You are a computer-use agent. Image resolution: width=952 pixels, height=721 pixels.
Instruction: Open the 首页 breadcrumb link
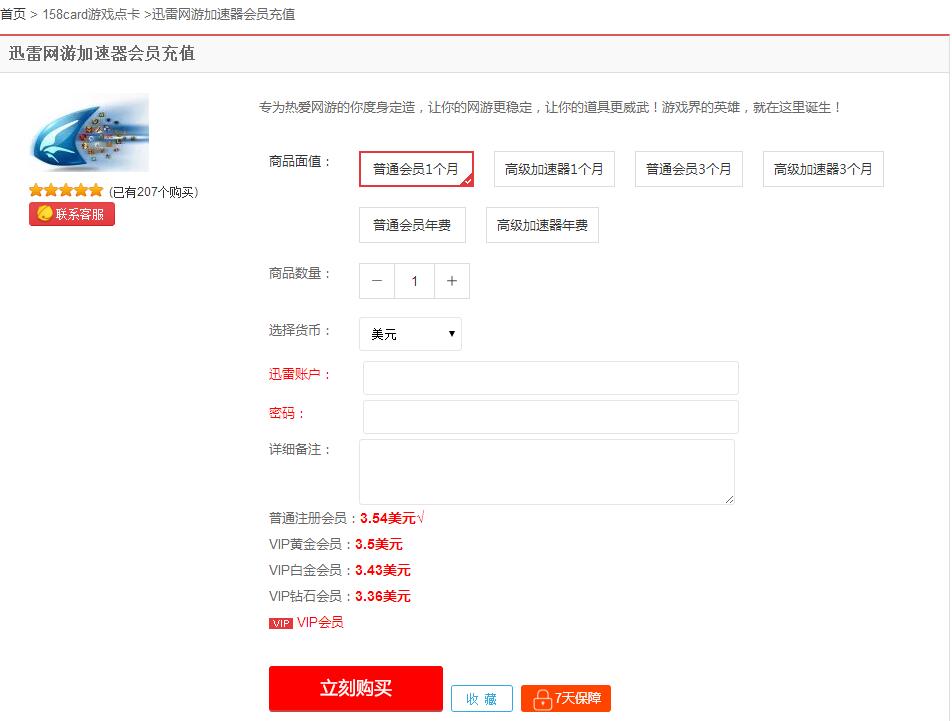point(13,14)
